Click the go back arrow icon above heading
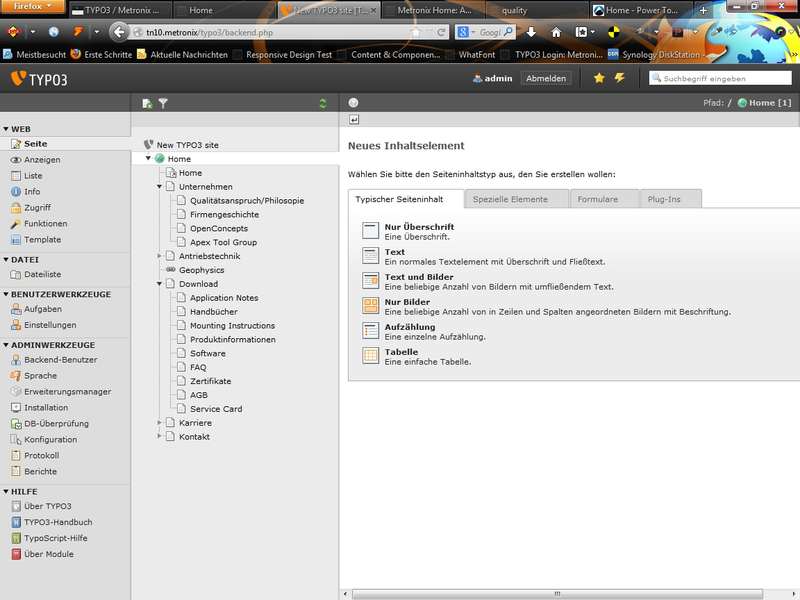The height and width of the screenshot is (600, 800). (354, 121)
